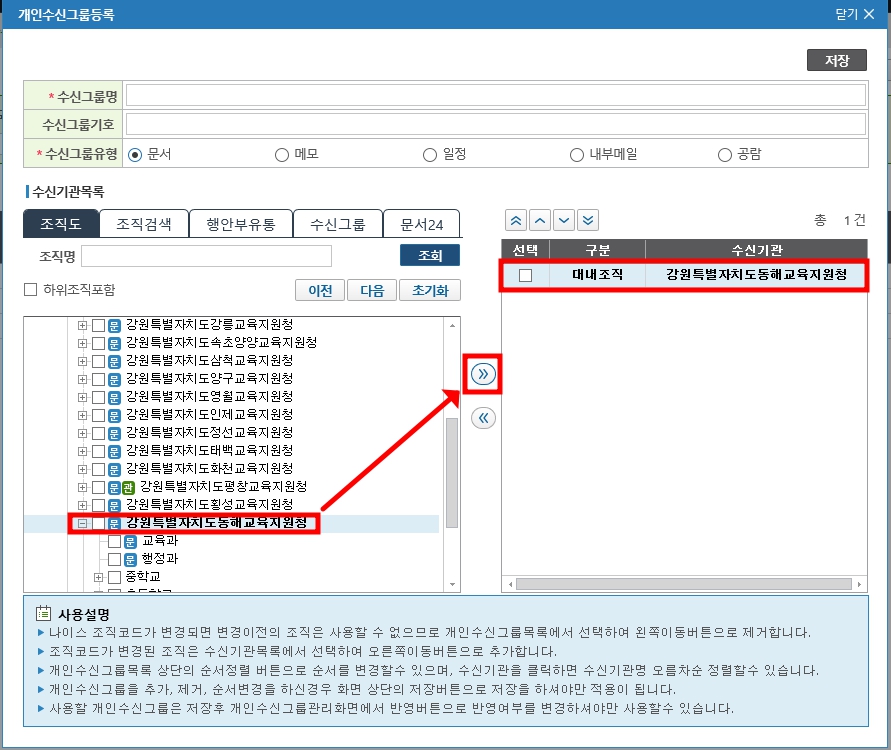
Task: Click document icon beside 강원특별자치도횡성교육지원청
Action: tap(114, 506)
